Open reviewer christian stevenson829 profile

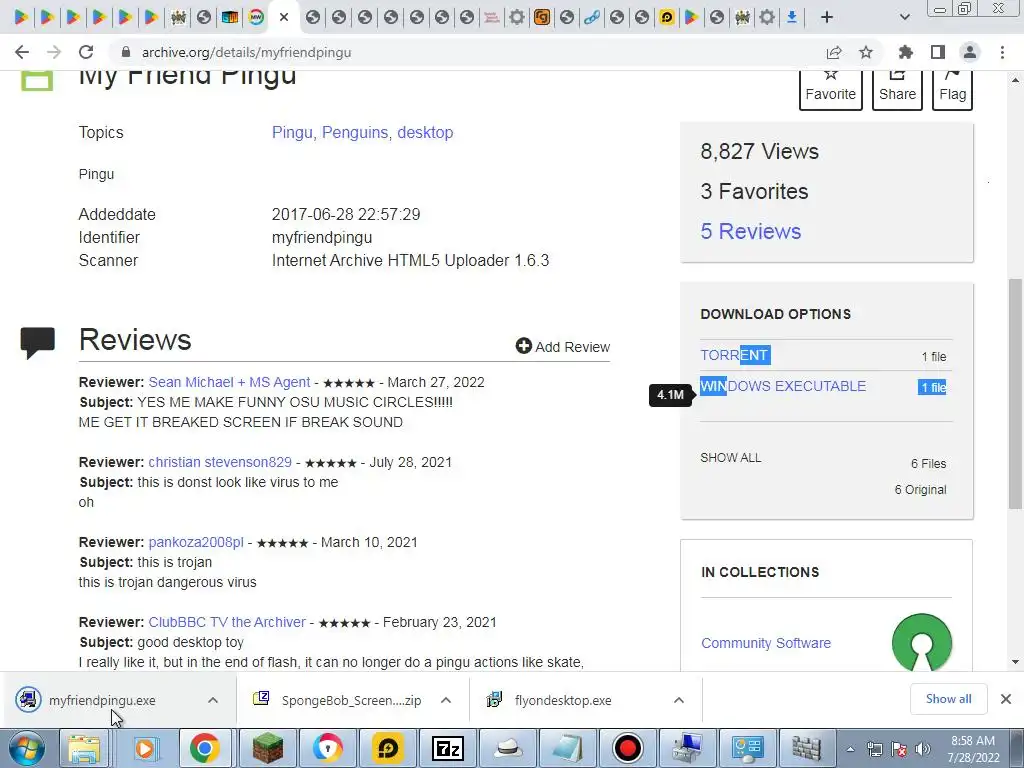[x=220, y=462]
